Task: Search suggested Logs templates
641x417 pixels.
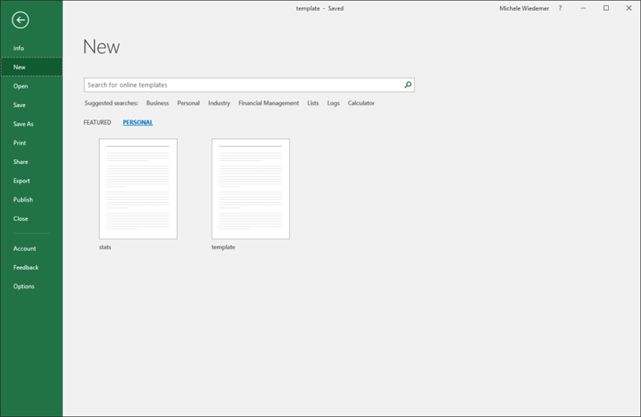Action: [333, 103]
